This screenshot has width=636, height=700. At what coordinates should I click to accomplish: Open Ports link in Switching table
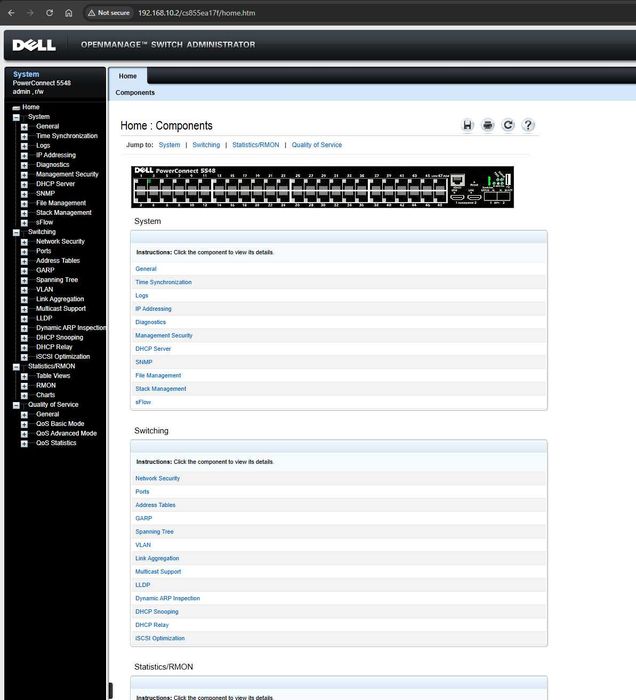click(x=142, y=492)
